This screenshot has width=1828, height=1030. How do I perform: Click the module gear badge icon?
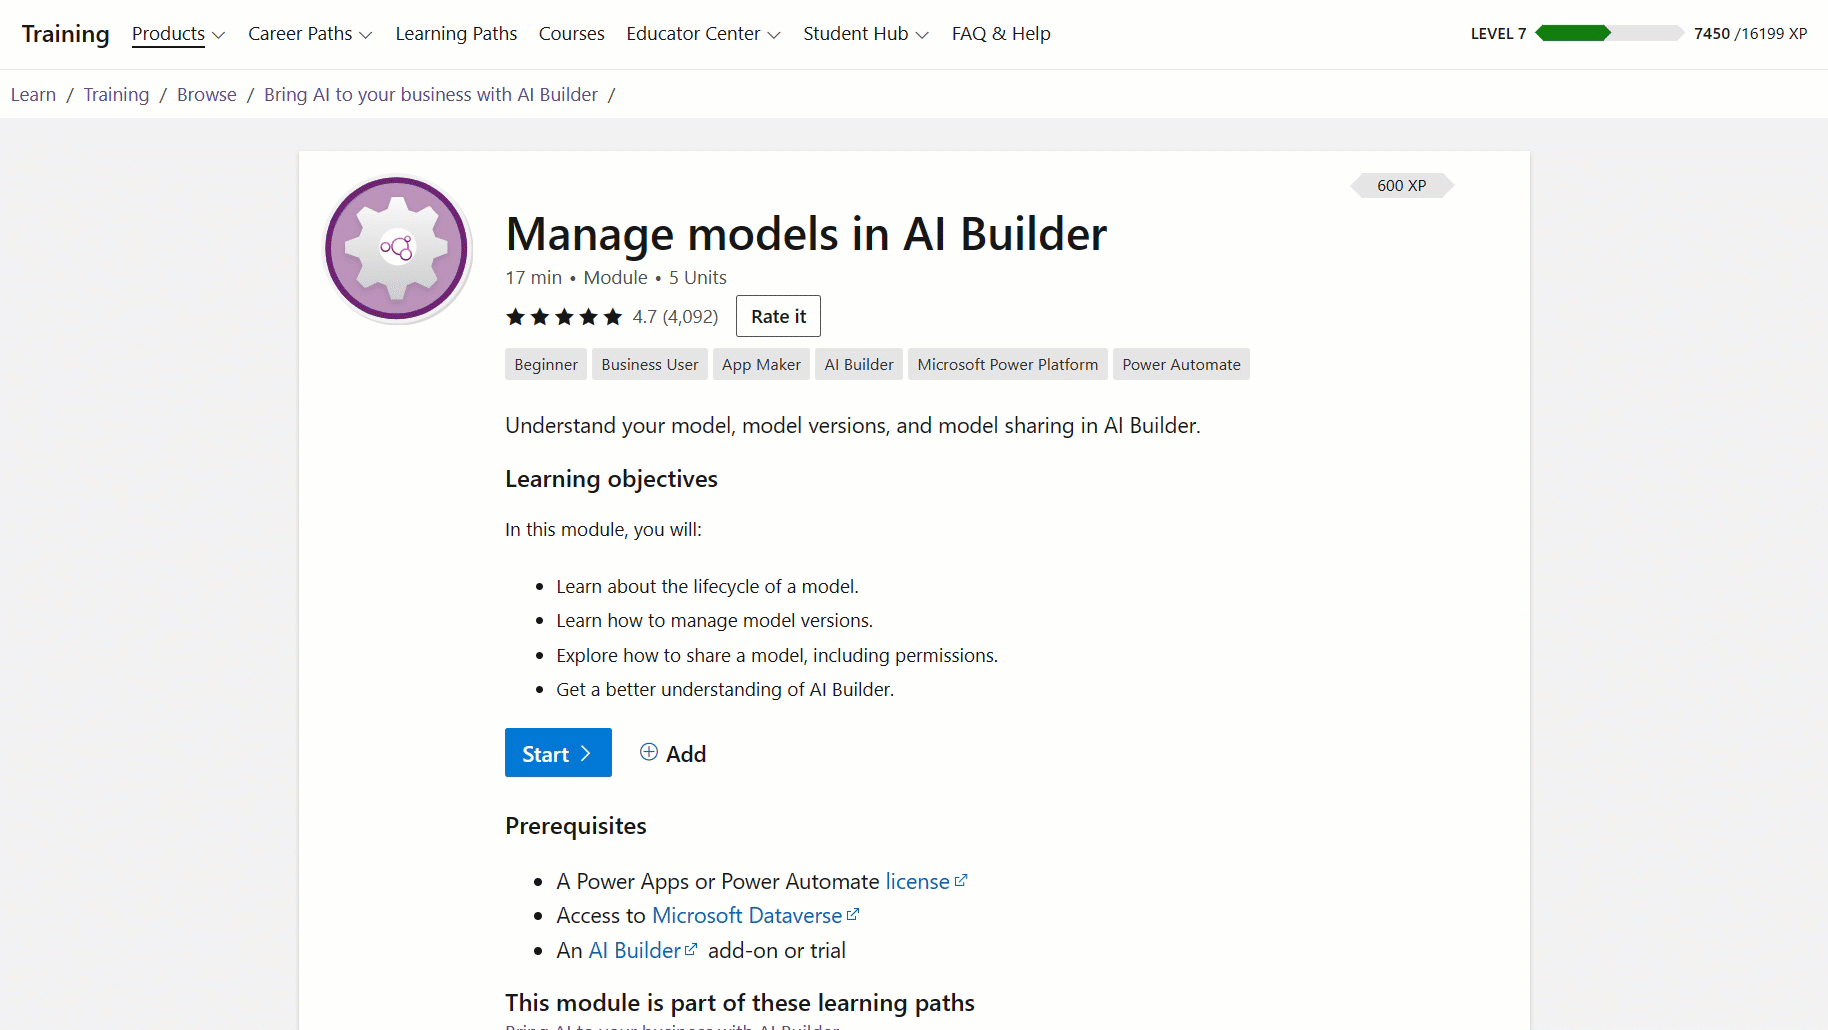click(396, 248)
